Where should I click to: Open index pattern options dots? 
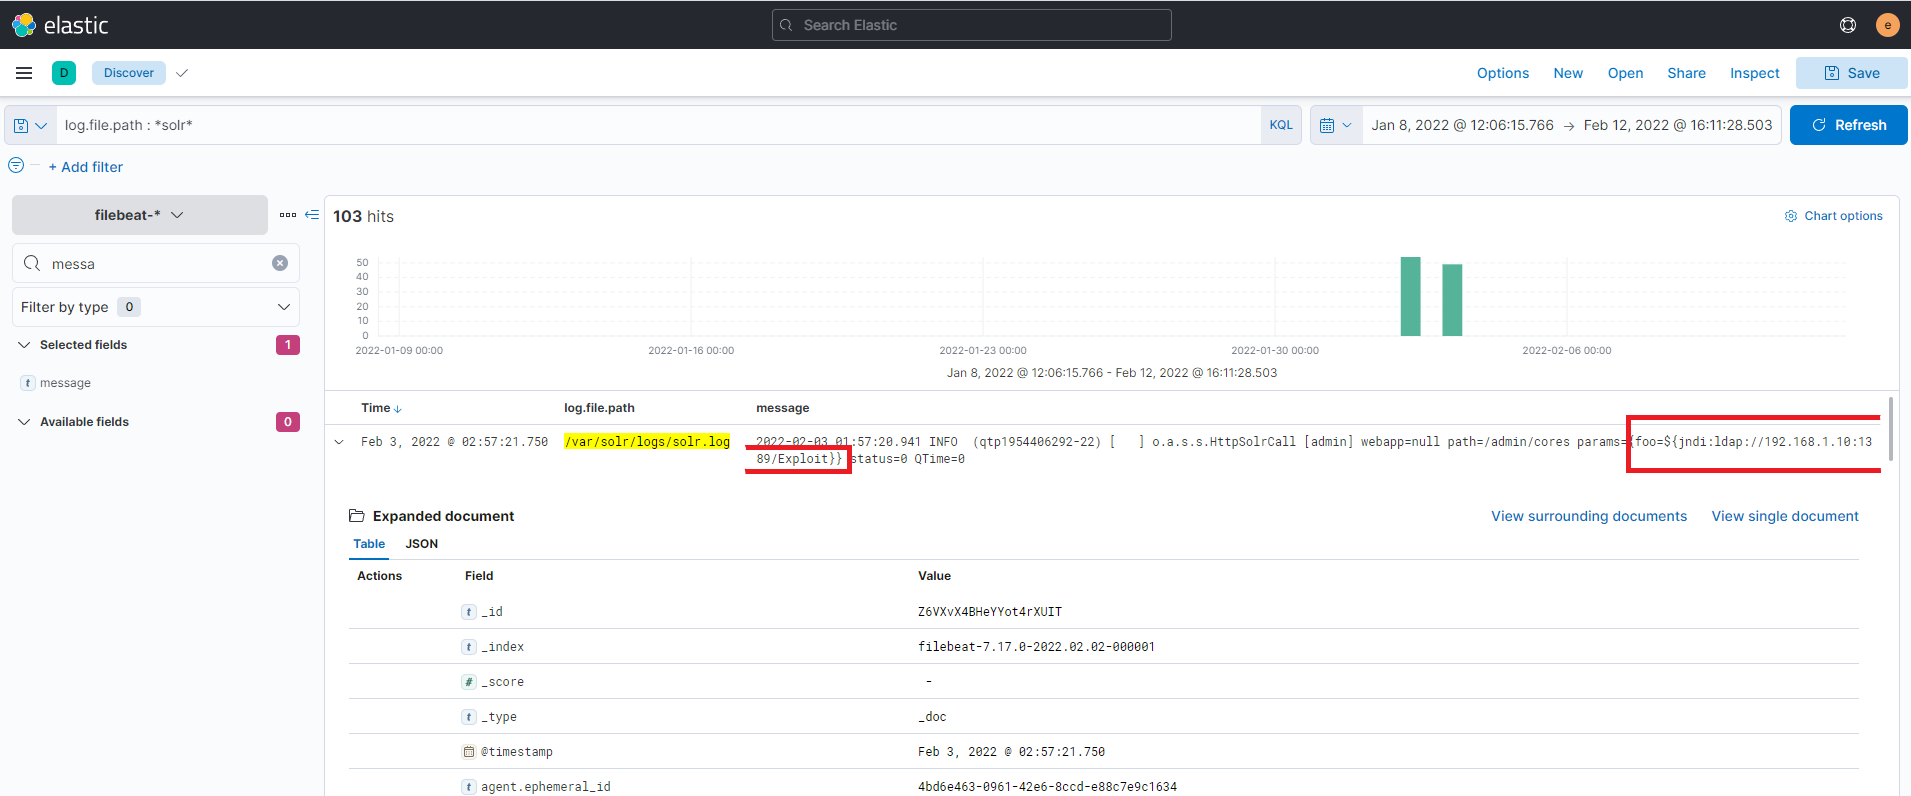(288, 215)
